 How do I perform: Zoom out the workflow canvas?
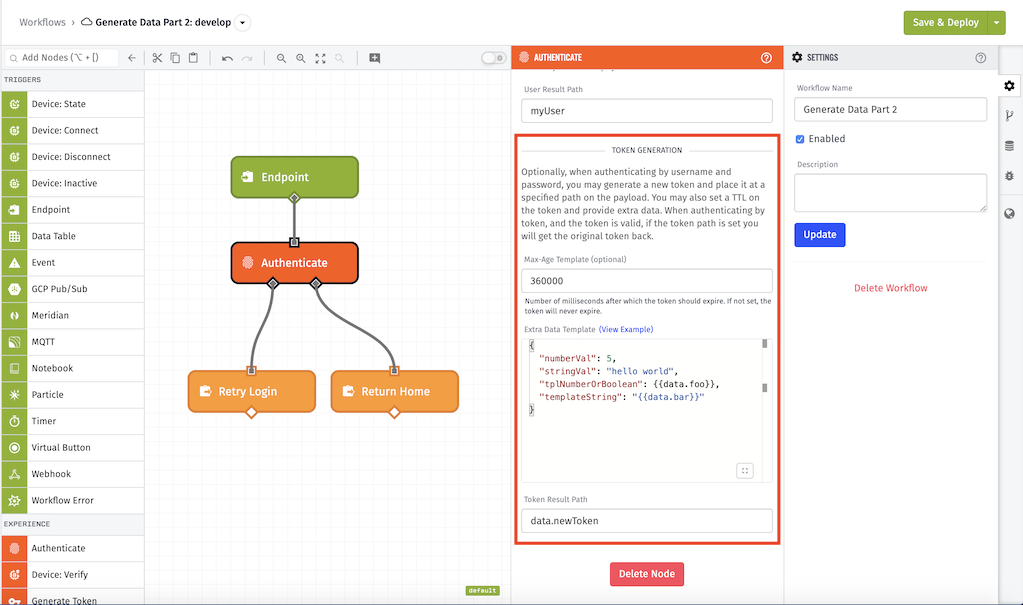[x=282, y=58]
